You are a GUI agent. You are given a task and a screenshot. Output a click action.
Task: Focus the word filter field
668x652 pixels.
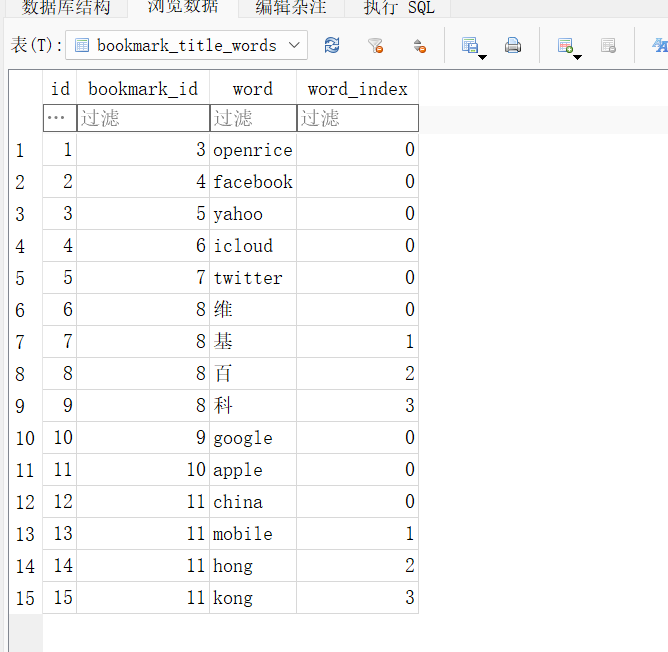click(x=253, y=118)
